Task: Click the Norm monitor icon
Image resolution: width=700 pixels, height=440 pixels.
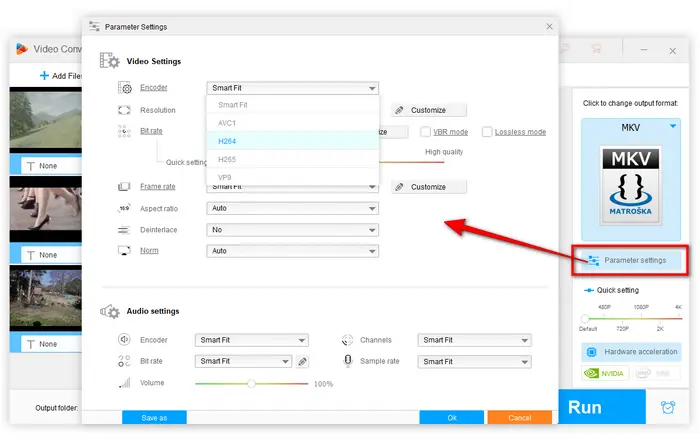Action: [124, 250]
